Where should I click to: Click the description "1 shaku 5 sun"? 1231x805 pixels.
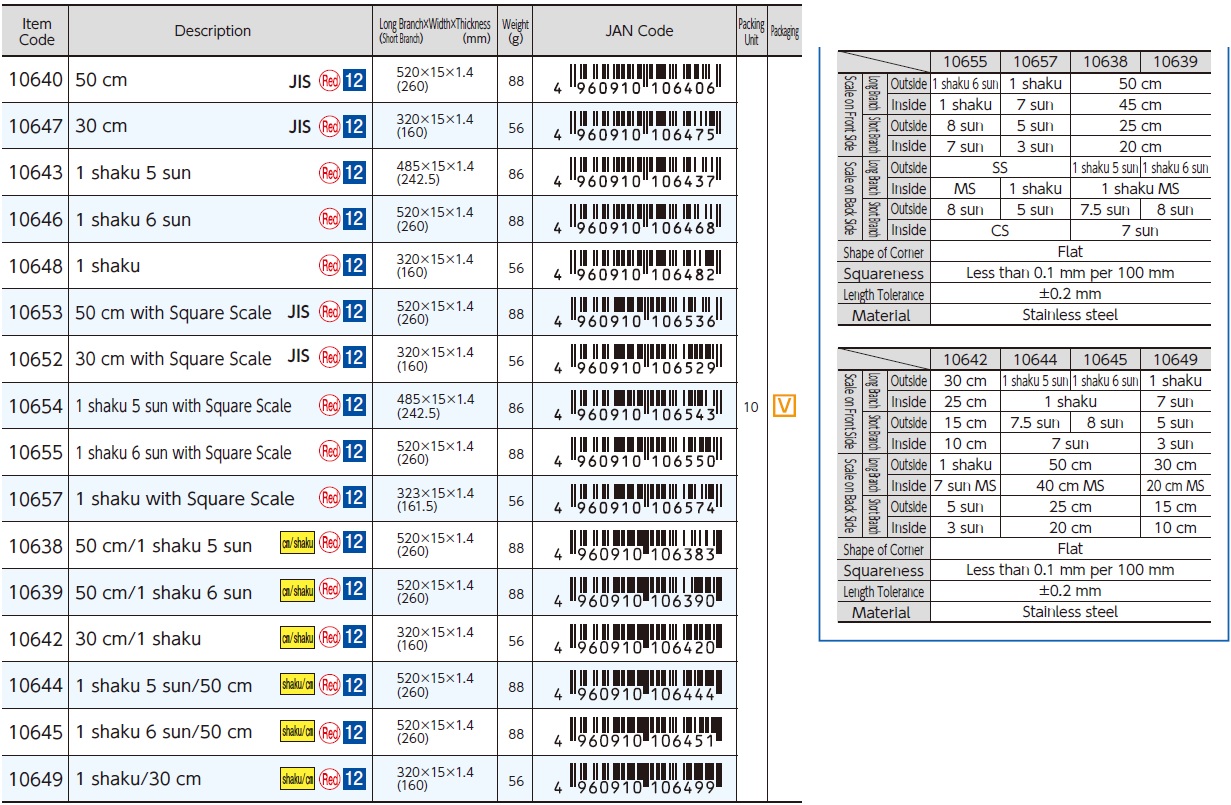(x=133, y=173)
